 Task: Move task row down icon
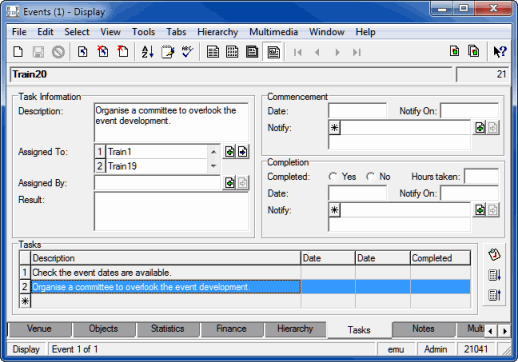[494, 275]
